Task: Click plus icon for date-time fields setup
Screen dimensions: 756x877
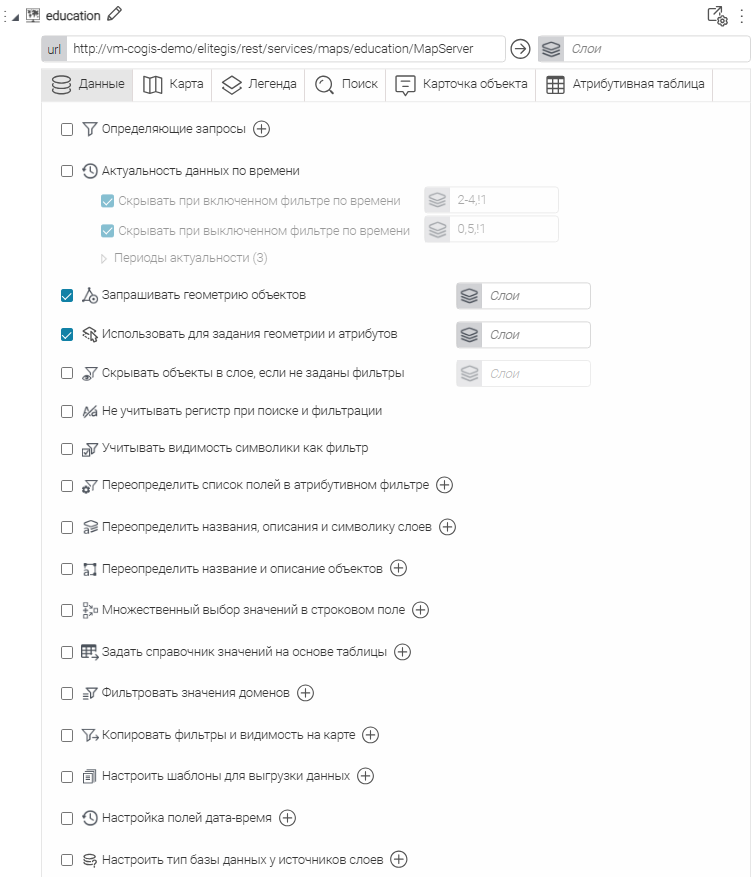Action: tap(287, 818)
